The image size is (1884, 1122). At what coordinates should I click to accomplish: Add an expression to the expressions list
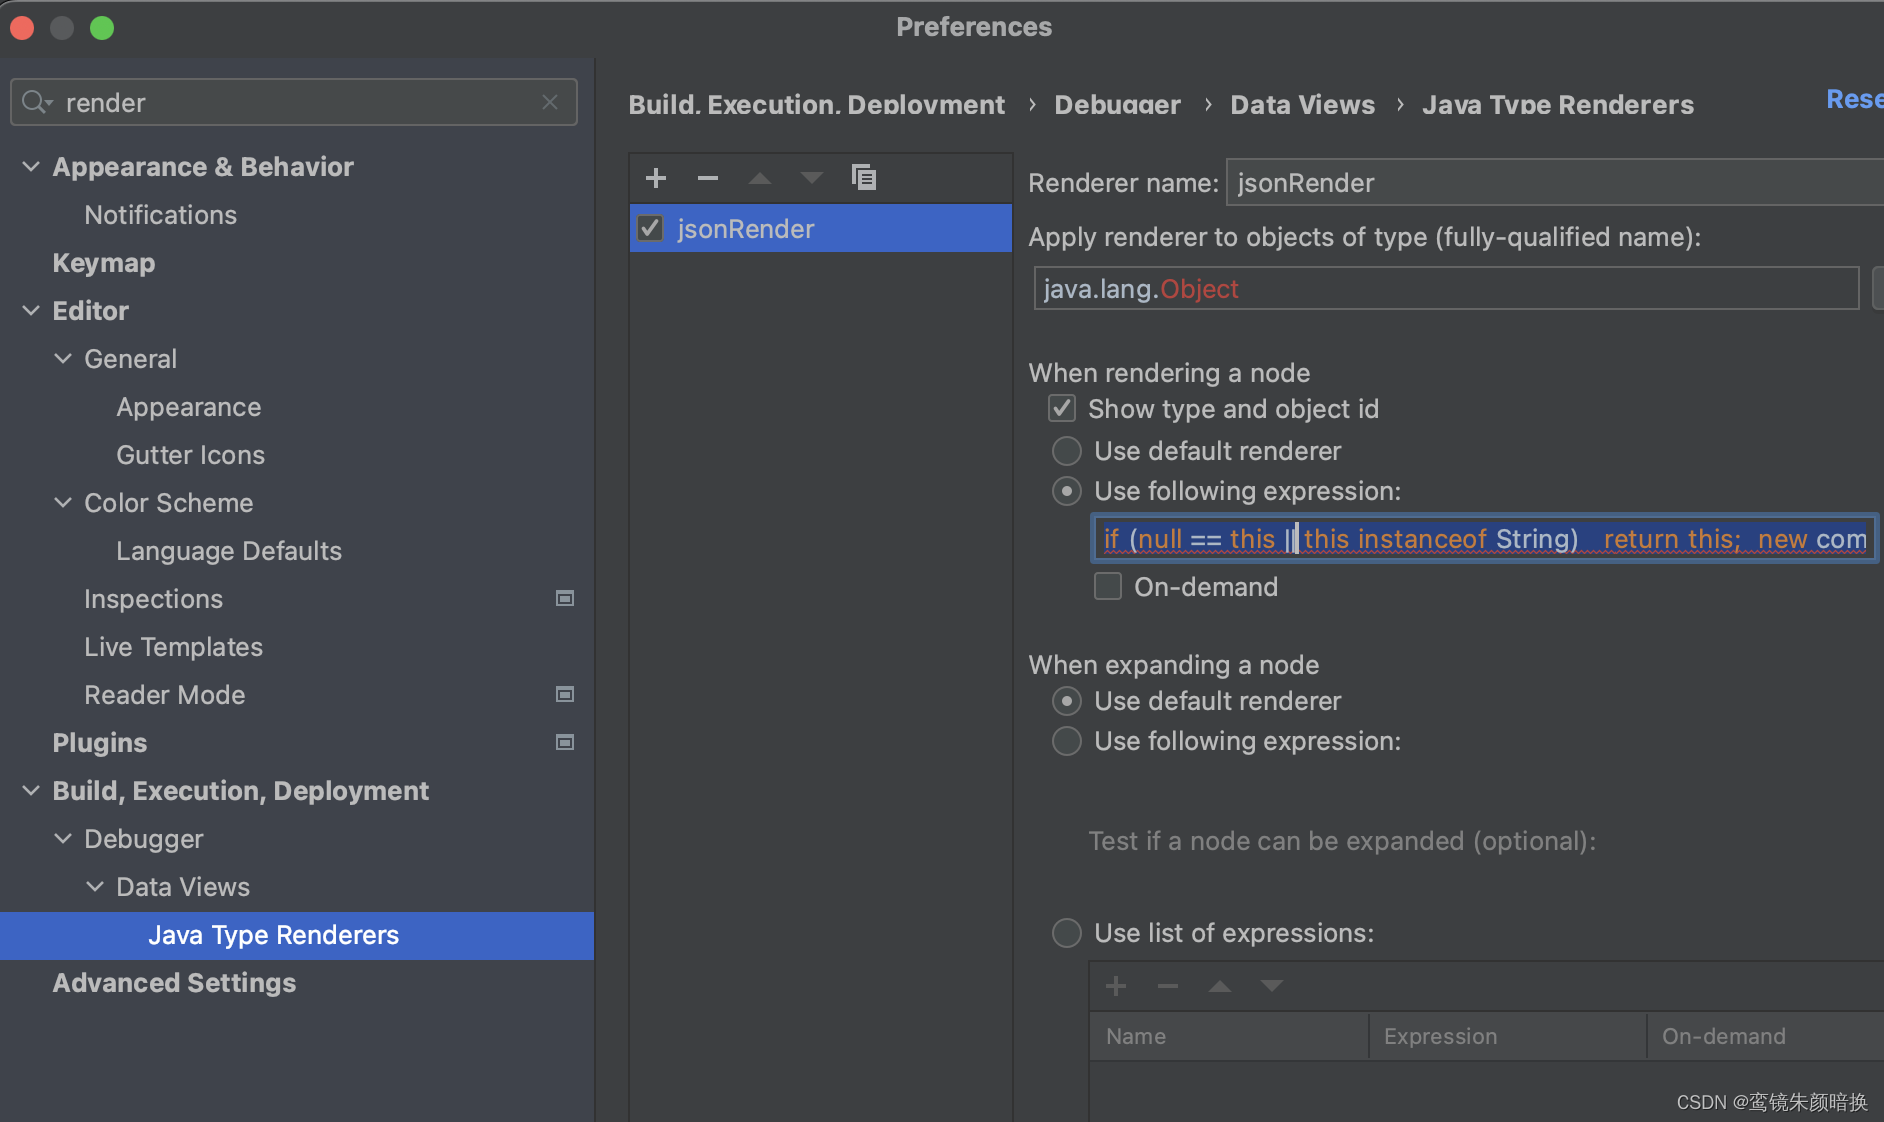click(1116, 986)
